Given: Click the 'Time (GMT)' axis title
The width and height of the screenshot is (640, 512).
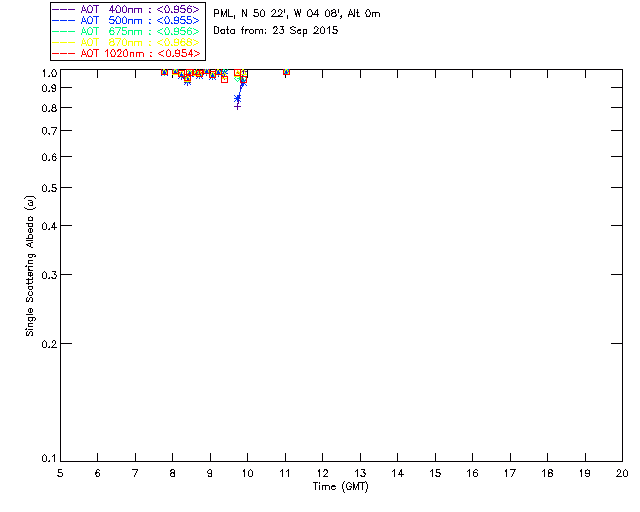Looking at the screenshot, I should pos(340,487).
